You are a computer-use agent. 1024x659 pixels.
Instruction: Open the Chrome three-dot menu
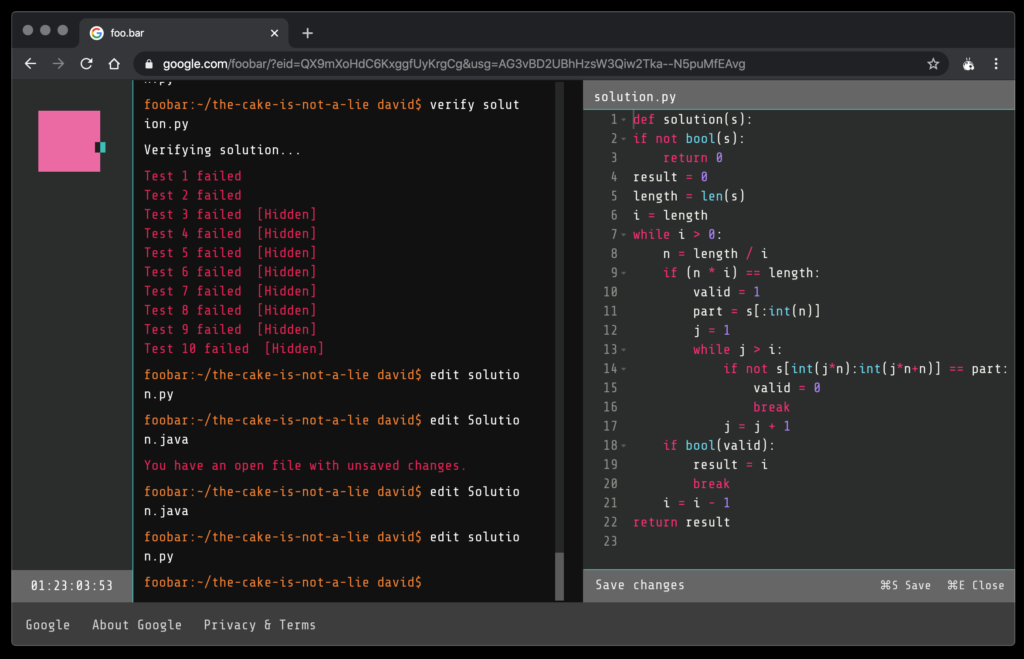point(996,64)
